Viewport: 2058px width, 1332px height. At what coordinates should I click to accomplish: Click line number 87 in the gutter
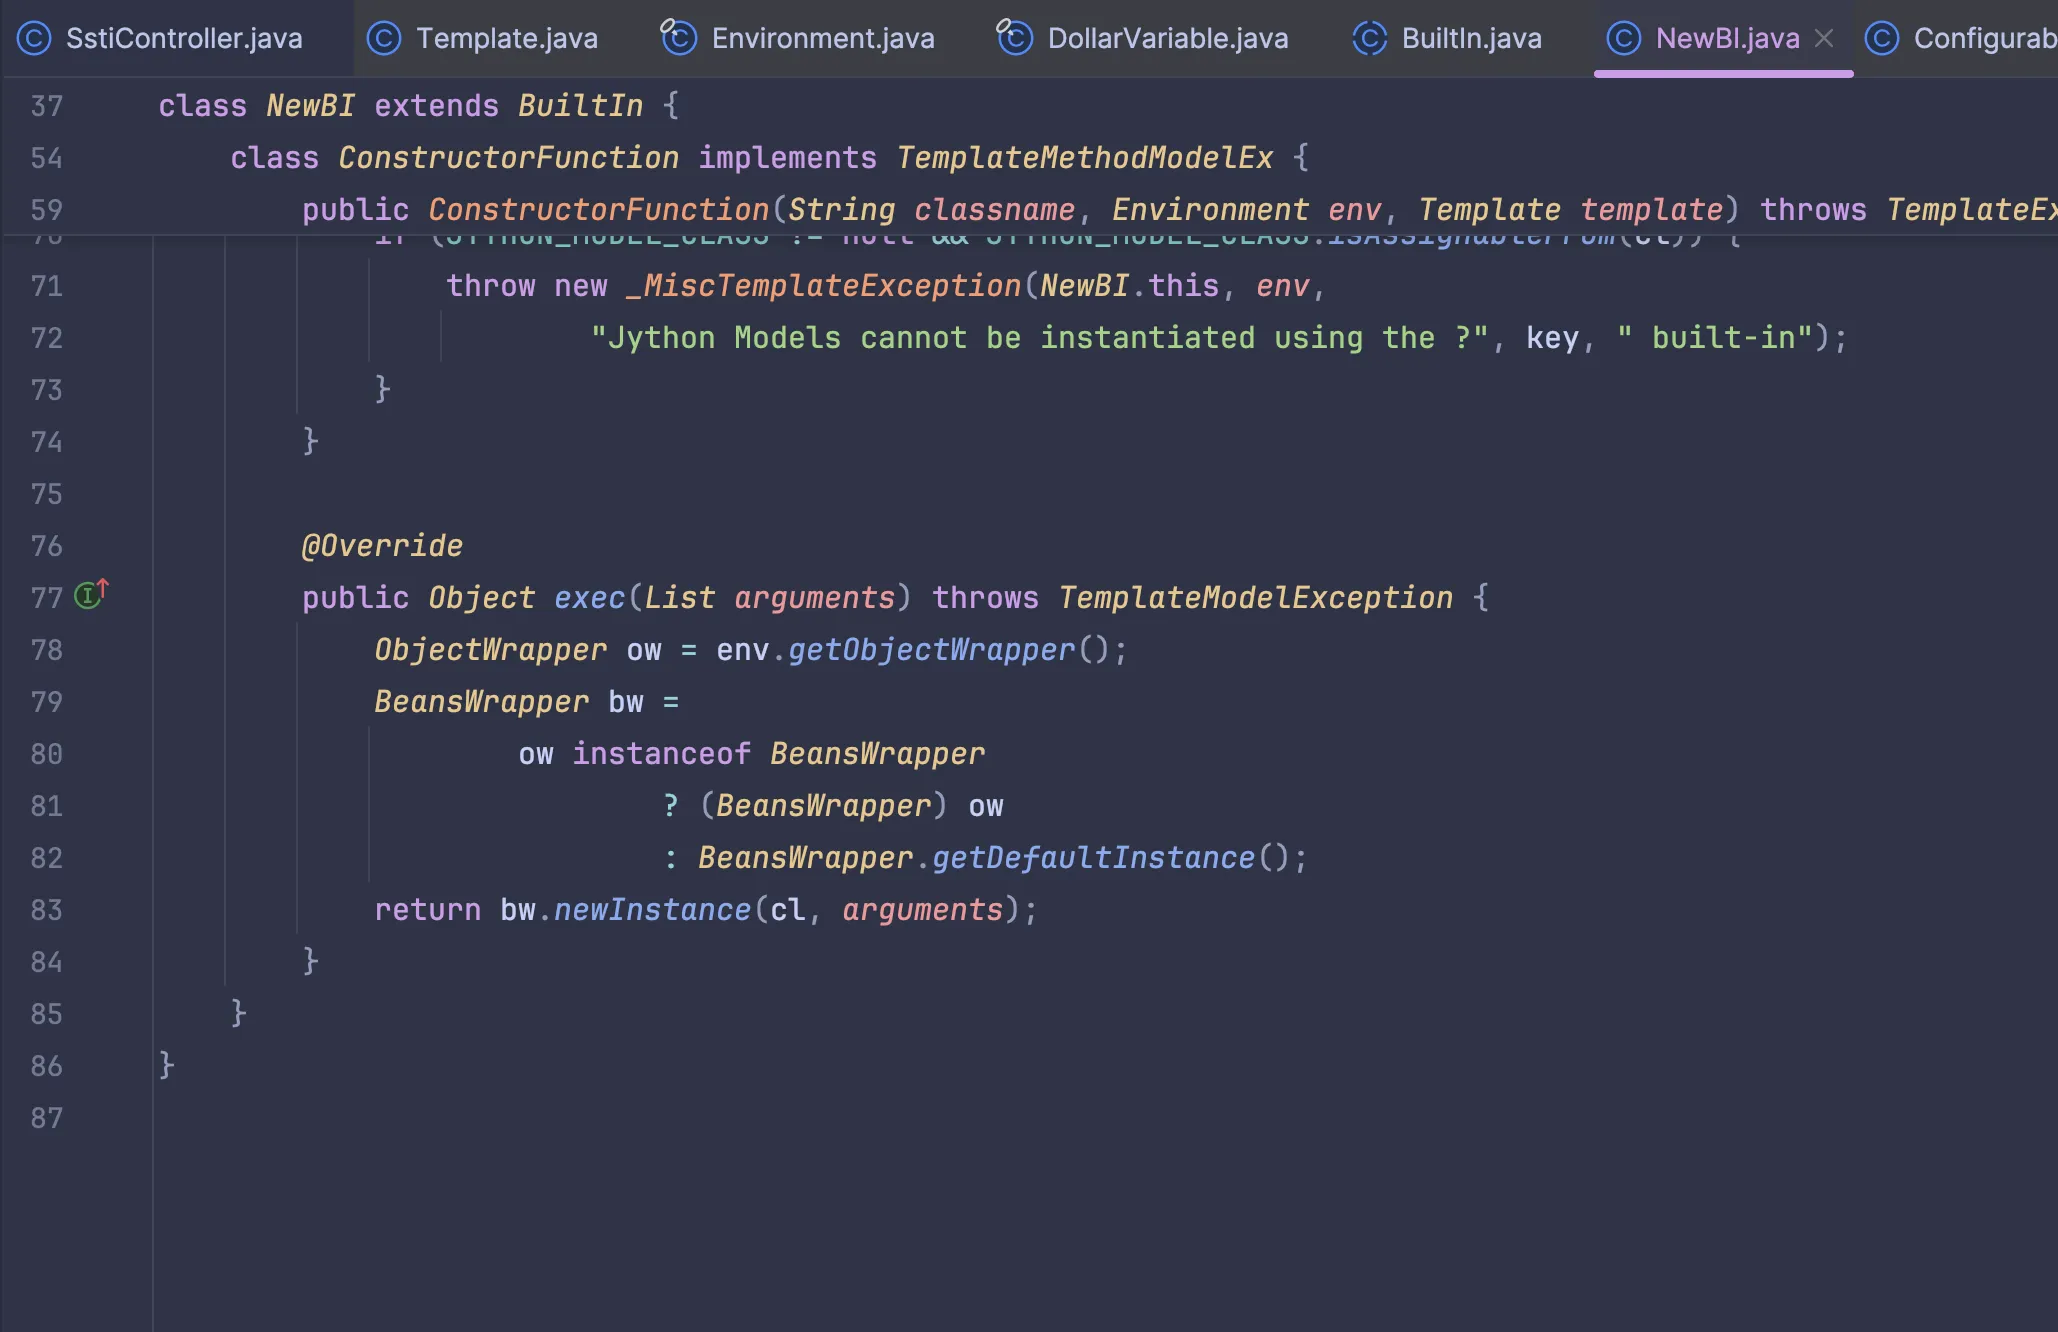[47, 1118]
